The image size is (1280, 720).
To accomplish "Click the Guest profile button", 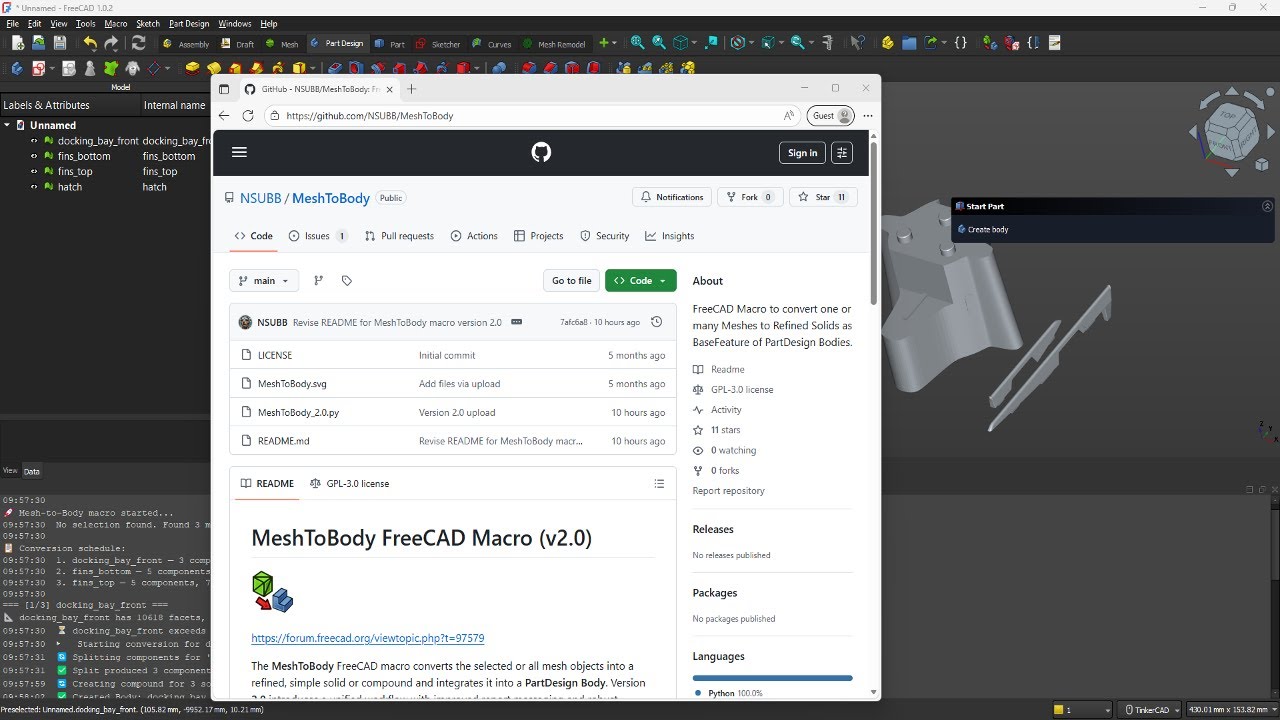I will tap(831, 116).
